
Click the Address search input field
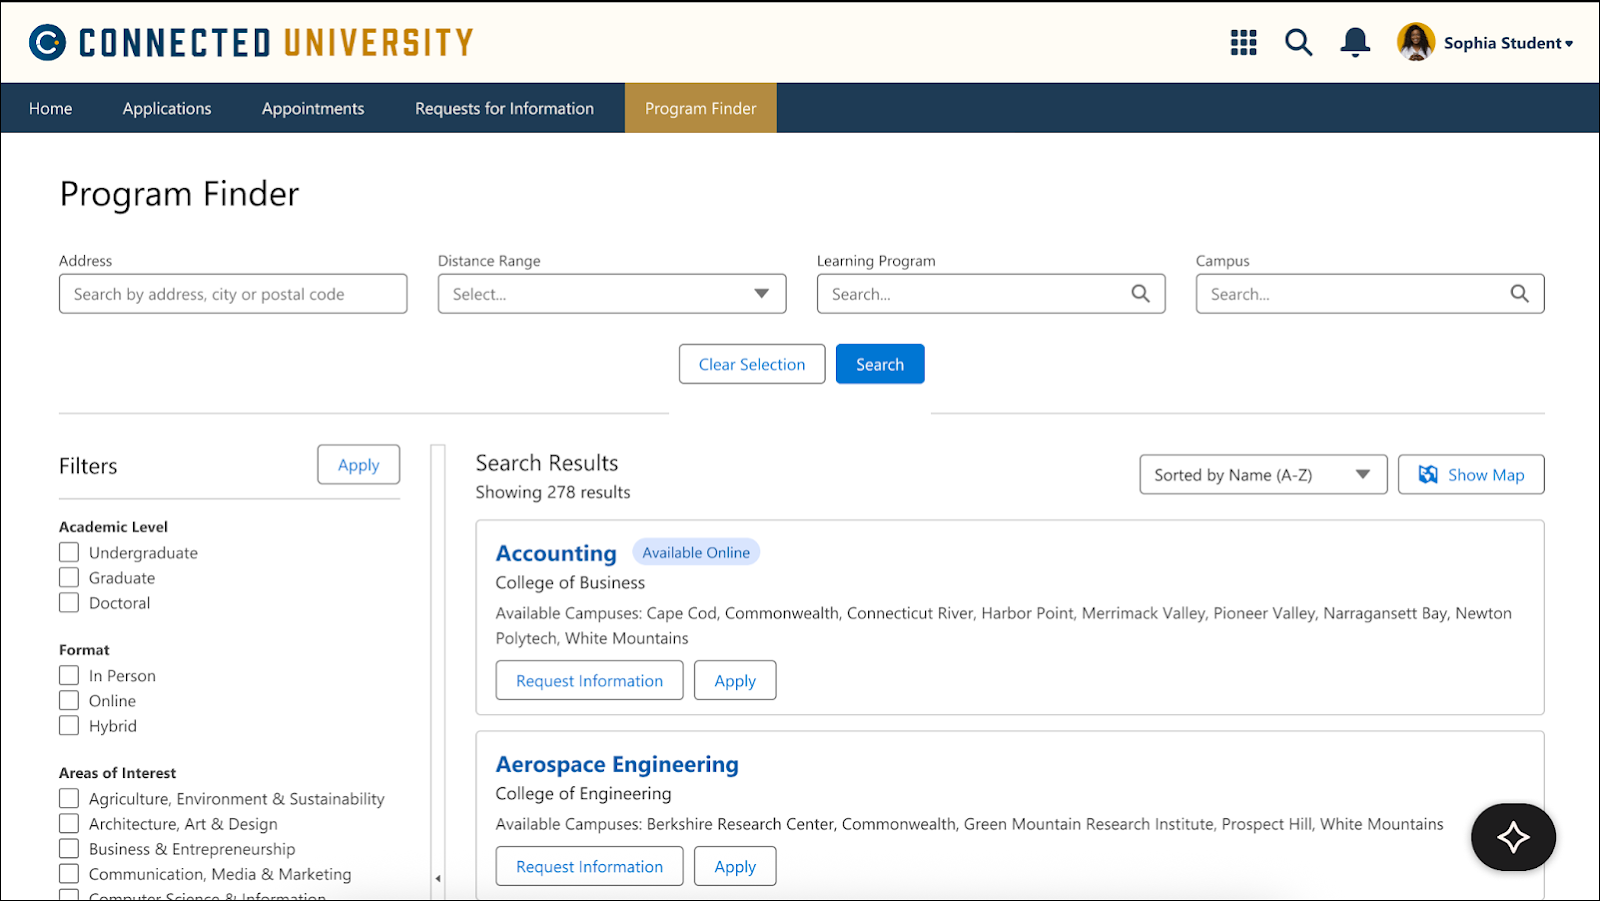coord(232,293)
